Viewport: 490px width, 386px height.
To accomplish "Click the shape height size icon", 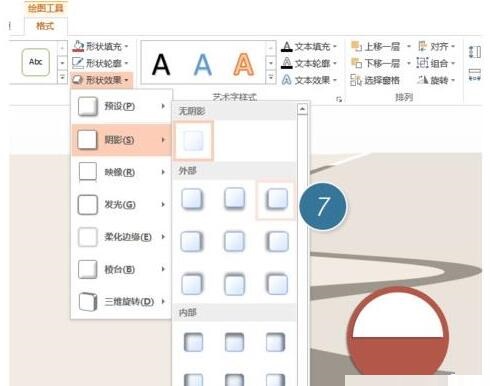I will [x=475, y=52].
